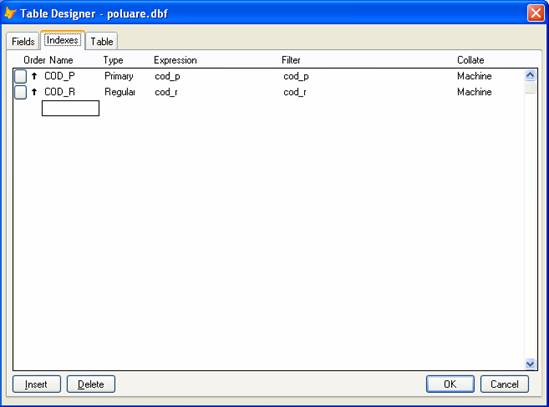Screen dimensions: 549x407
Task: Click the Insert button
Action: 36,384
